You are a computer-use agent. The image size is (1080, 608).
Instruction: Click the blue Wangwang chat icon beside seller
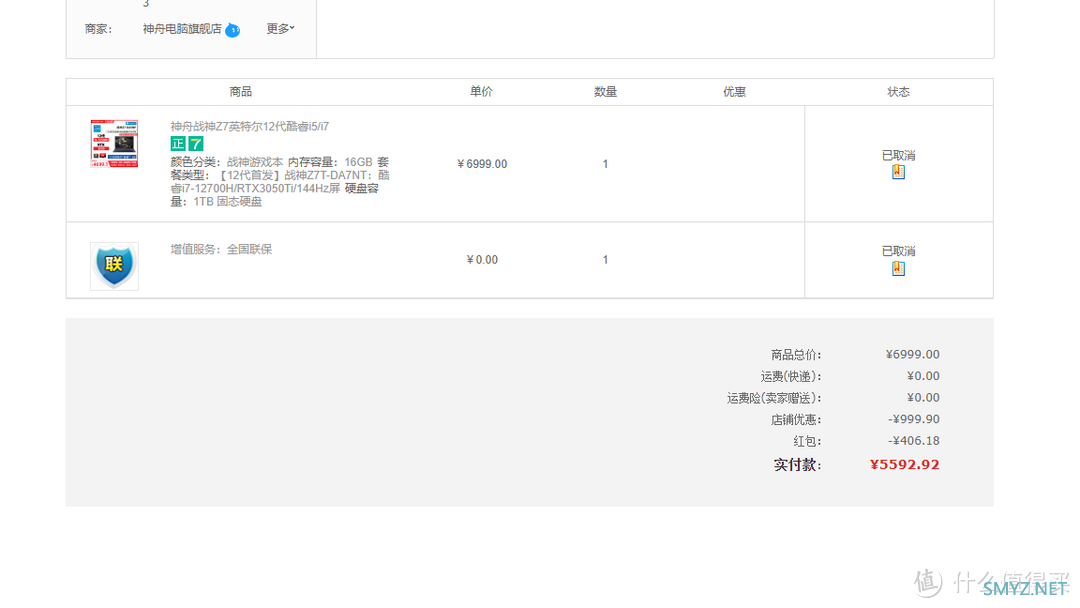233,30
